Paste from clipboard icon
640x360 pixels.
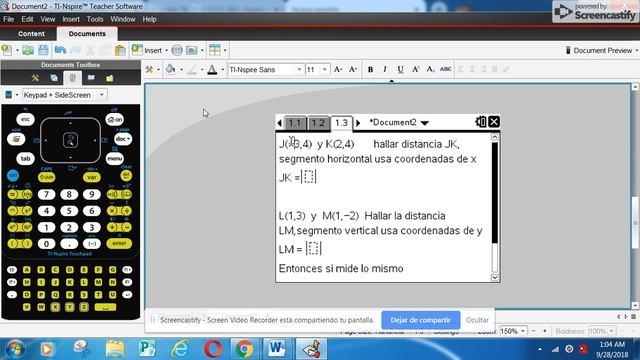[120, 50]
